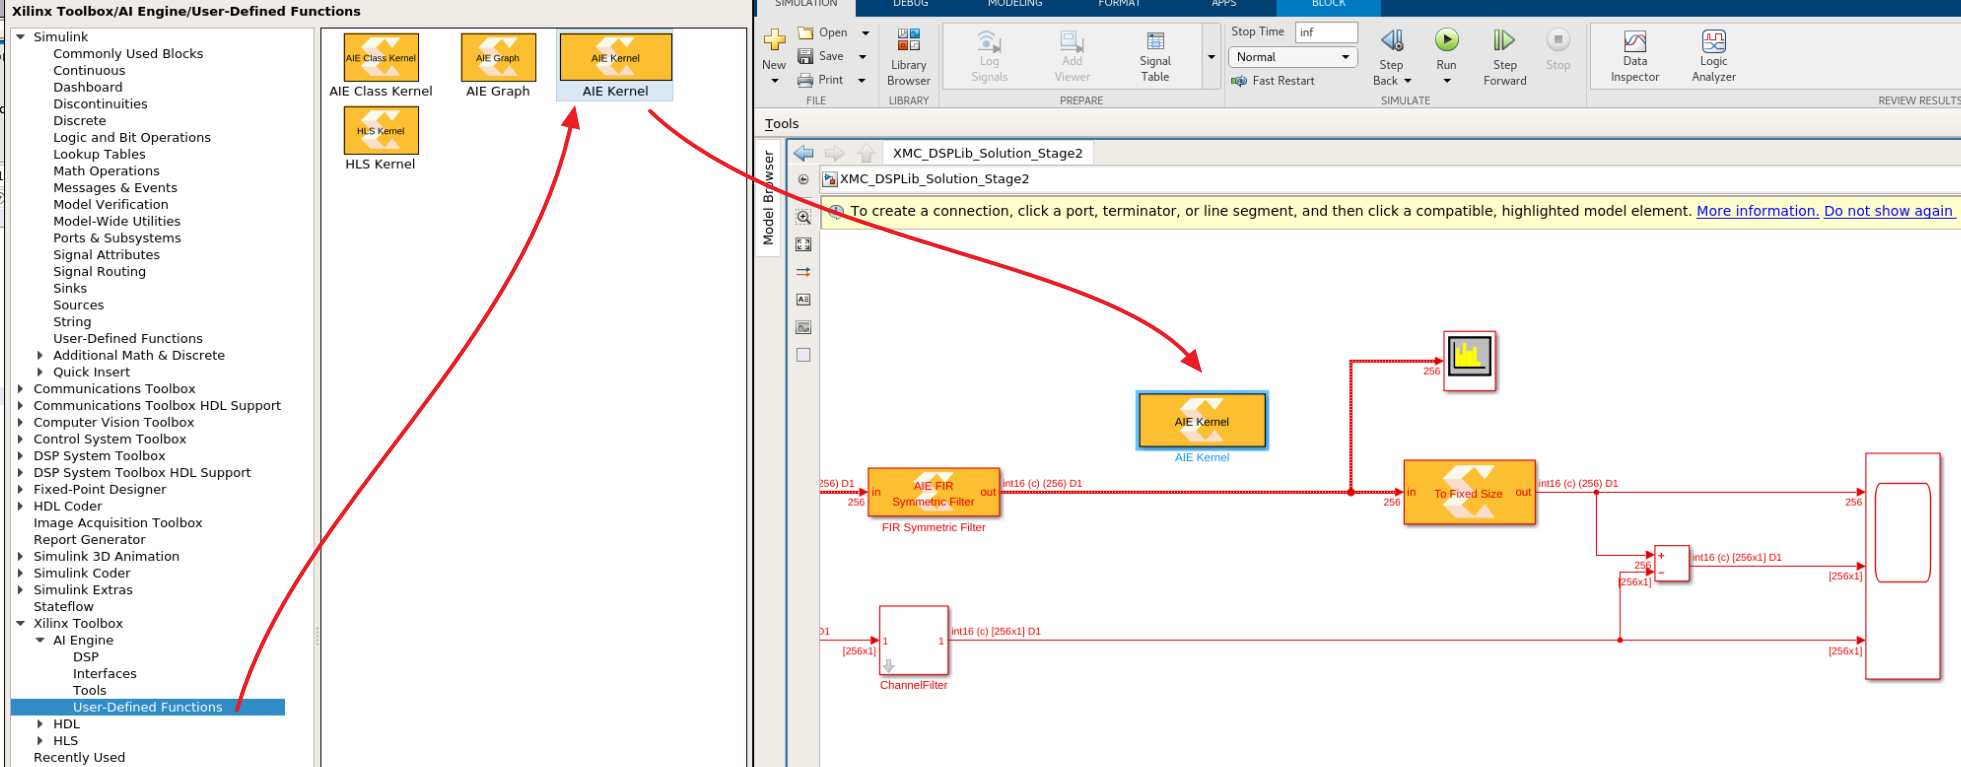Viewport: 1961px width, 767px height.
Task: Click the fit-to-view icon in canvas palette
Action: pos(803,244)
